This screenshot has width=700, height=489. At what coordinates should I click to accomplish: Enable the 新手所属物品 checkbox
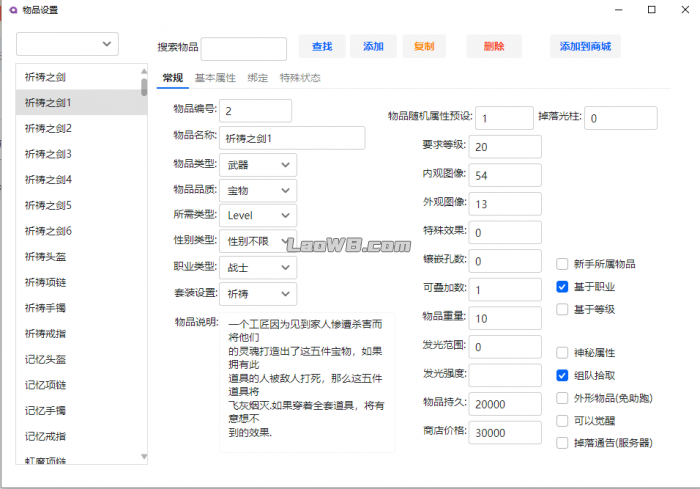click(x=562, y=264)
